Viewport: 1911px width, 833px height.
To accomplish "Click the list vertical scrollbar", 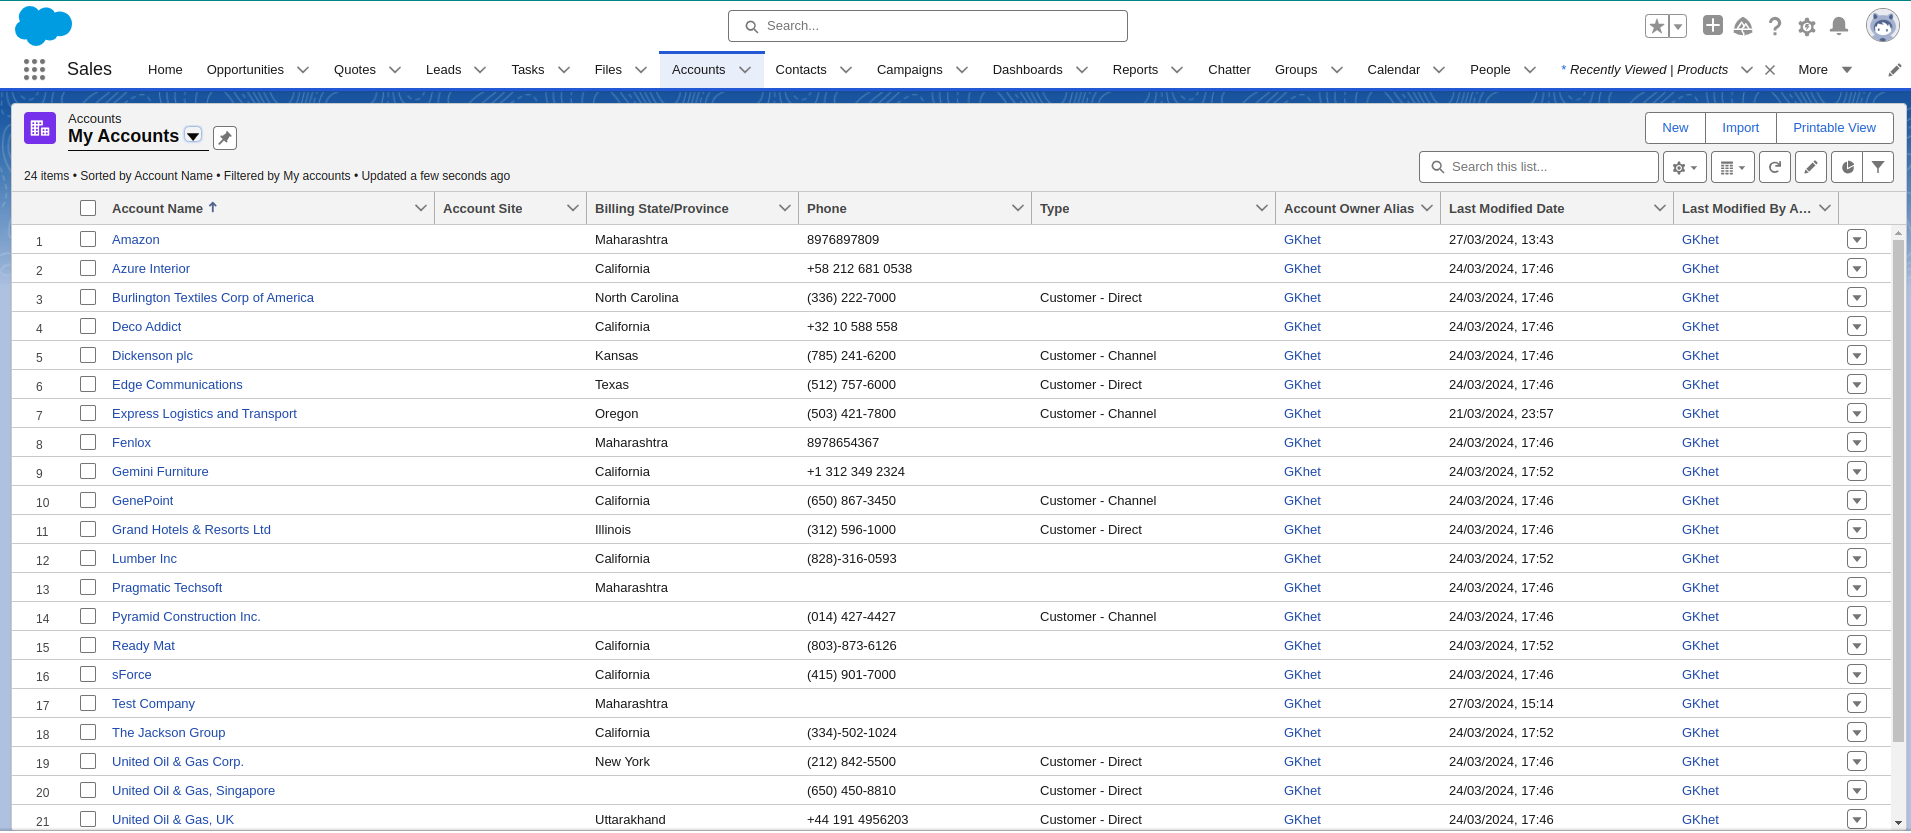I will [1898, 490].
